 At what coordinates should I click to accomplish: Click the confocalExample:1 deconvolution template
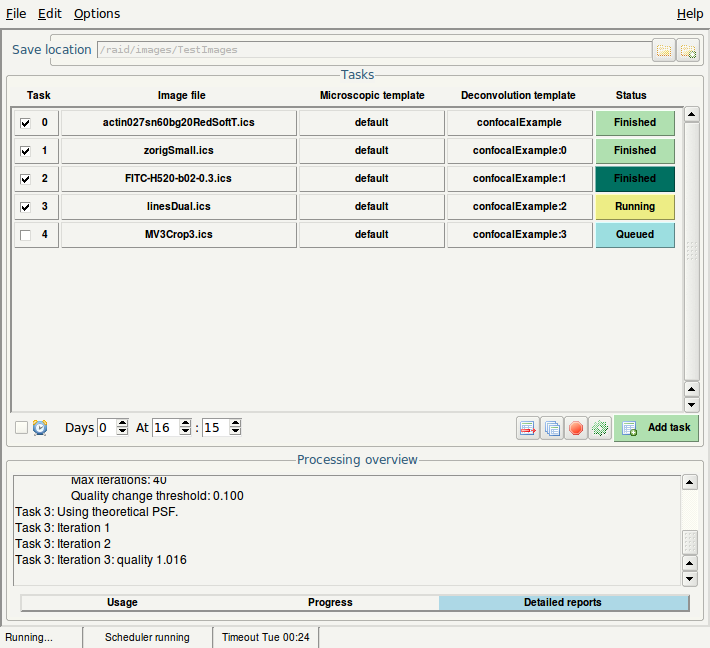coord(519,179)
